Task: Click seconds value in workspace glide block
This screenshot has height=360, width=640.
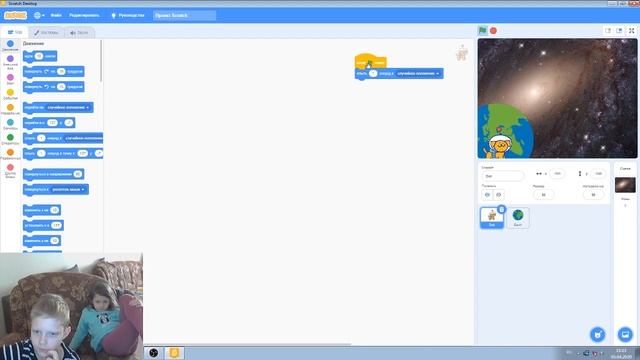Action: 373,73
